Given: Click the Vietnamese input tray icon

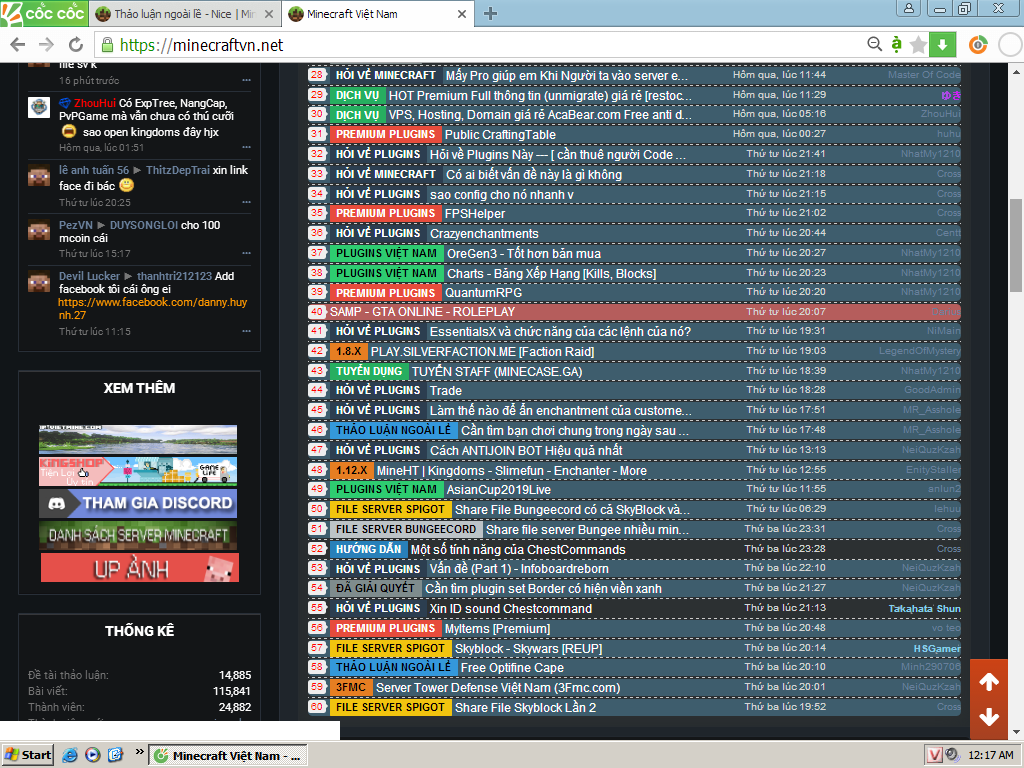Looking at the screenshot, I should tap(934, 755).
